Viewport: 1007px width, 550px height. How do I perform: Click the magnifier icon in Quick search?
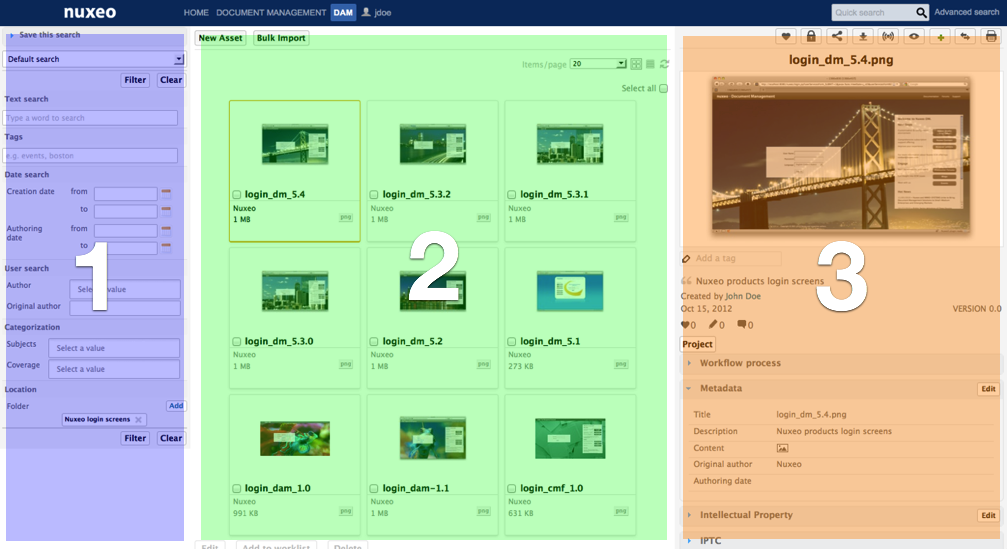pyautogui.click(x=921, y=12)
